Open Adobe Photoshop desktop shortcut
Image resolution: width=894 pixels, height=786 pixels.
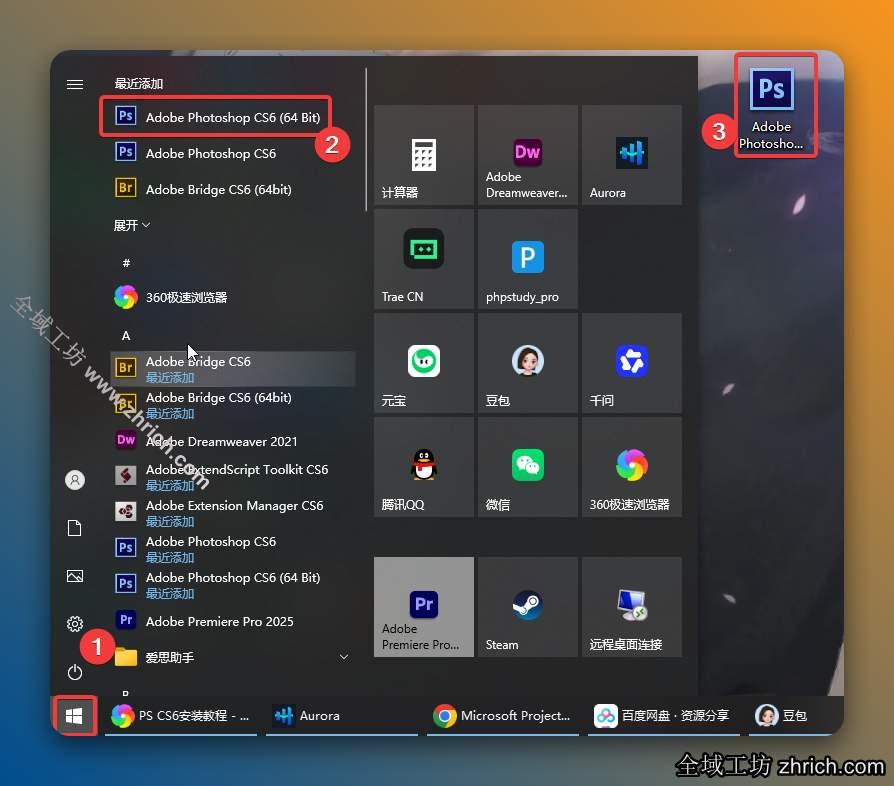coord(772,108)
